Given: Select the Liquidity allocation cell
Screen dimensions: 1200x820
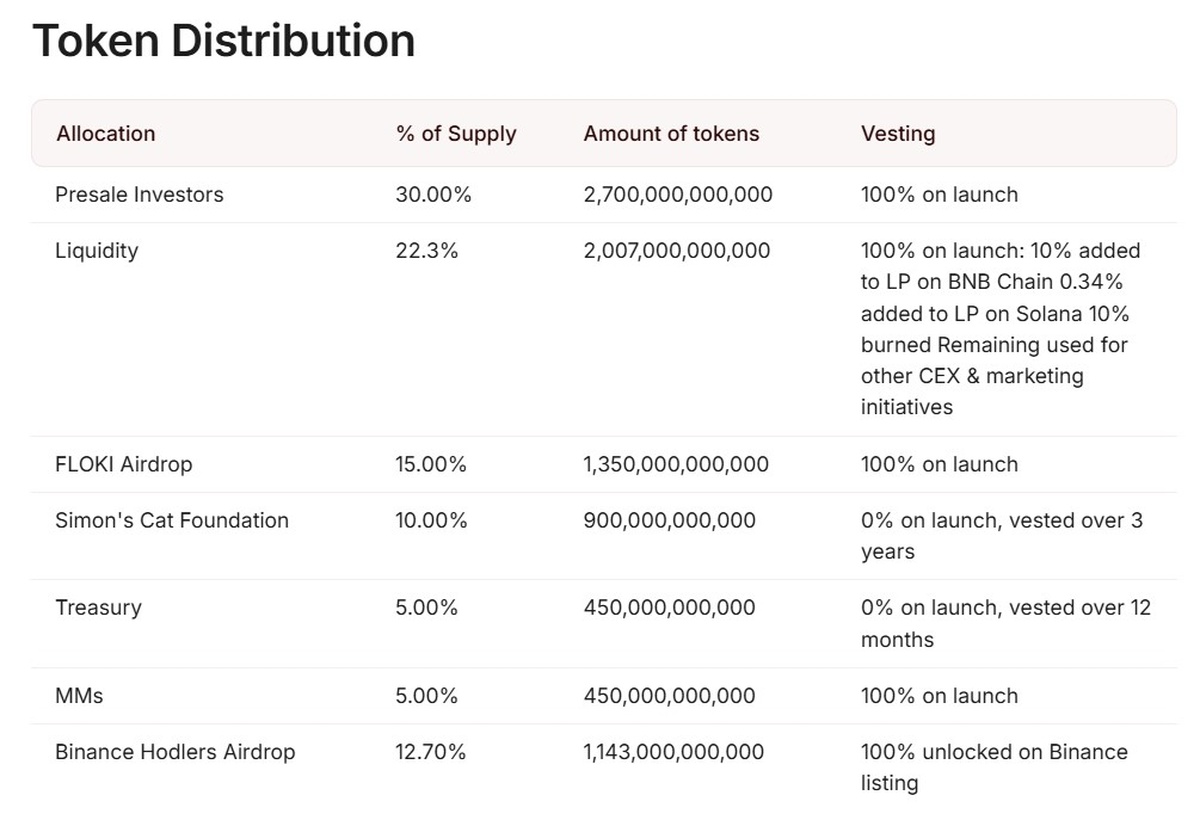Looking at the screenshot, I should (96, 251).
